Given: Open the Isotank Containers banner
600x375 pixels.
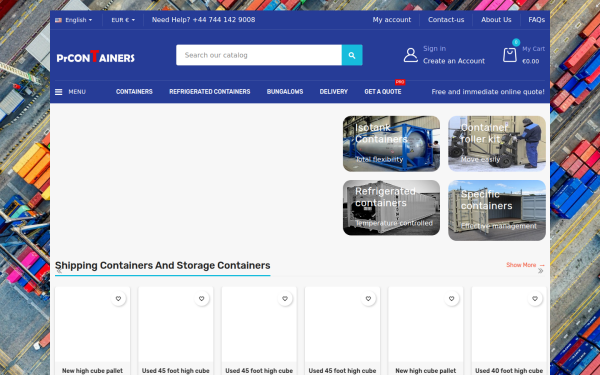Looking at the screenshot, I should pyautogui.click(x=391, y=144).
